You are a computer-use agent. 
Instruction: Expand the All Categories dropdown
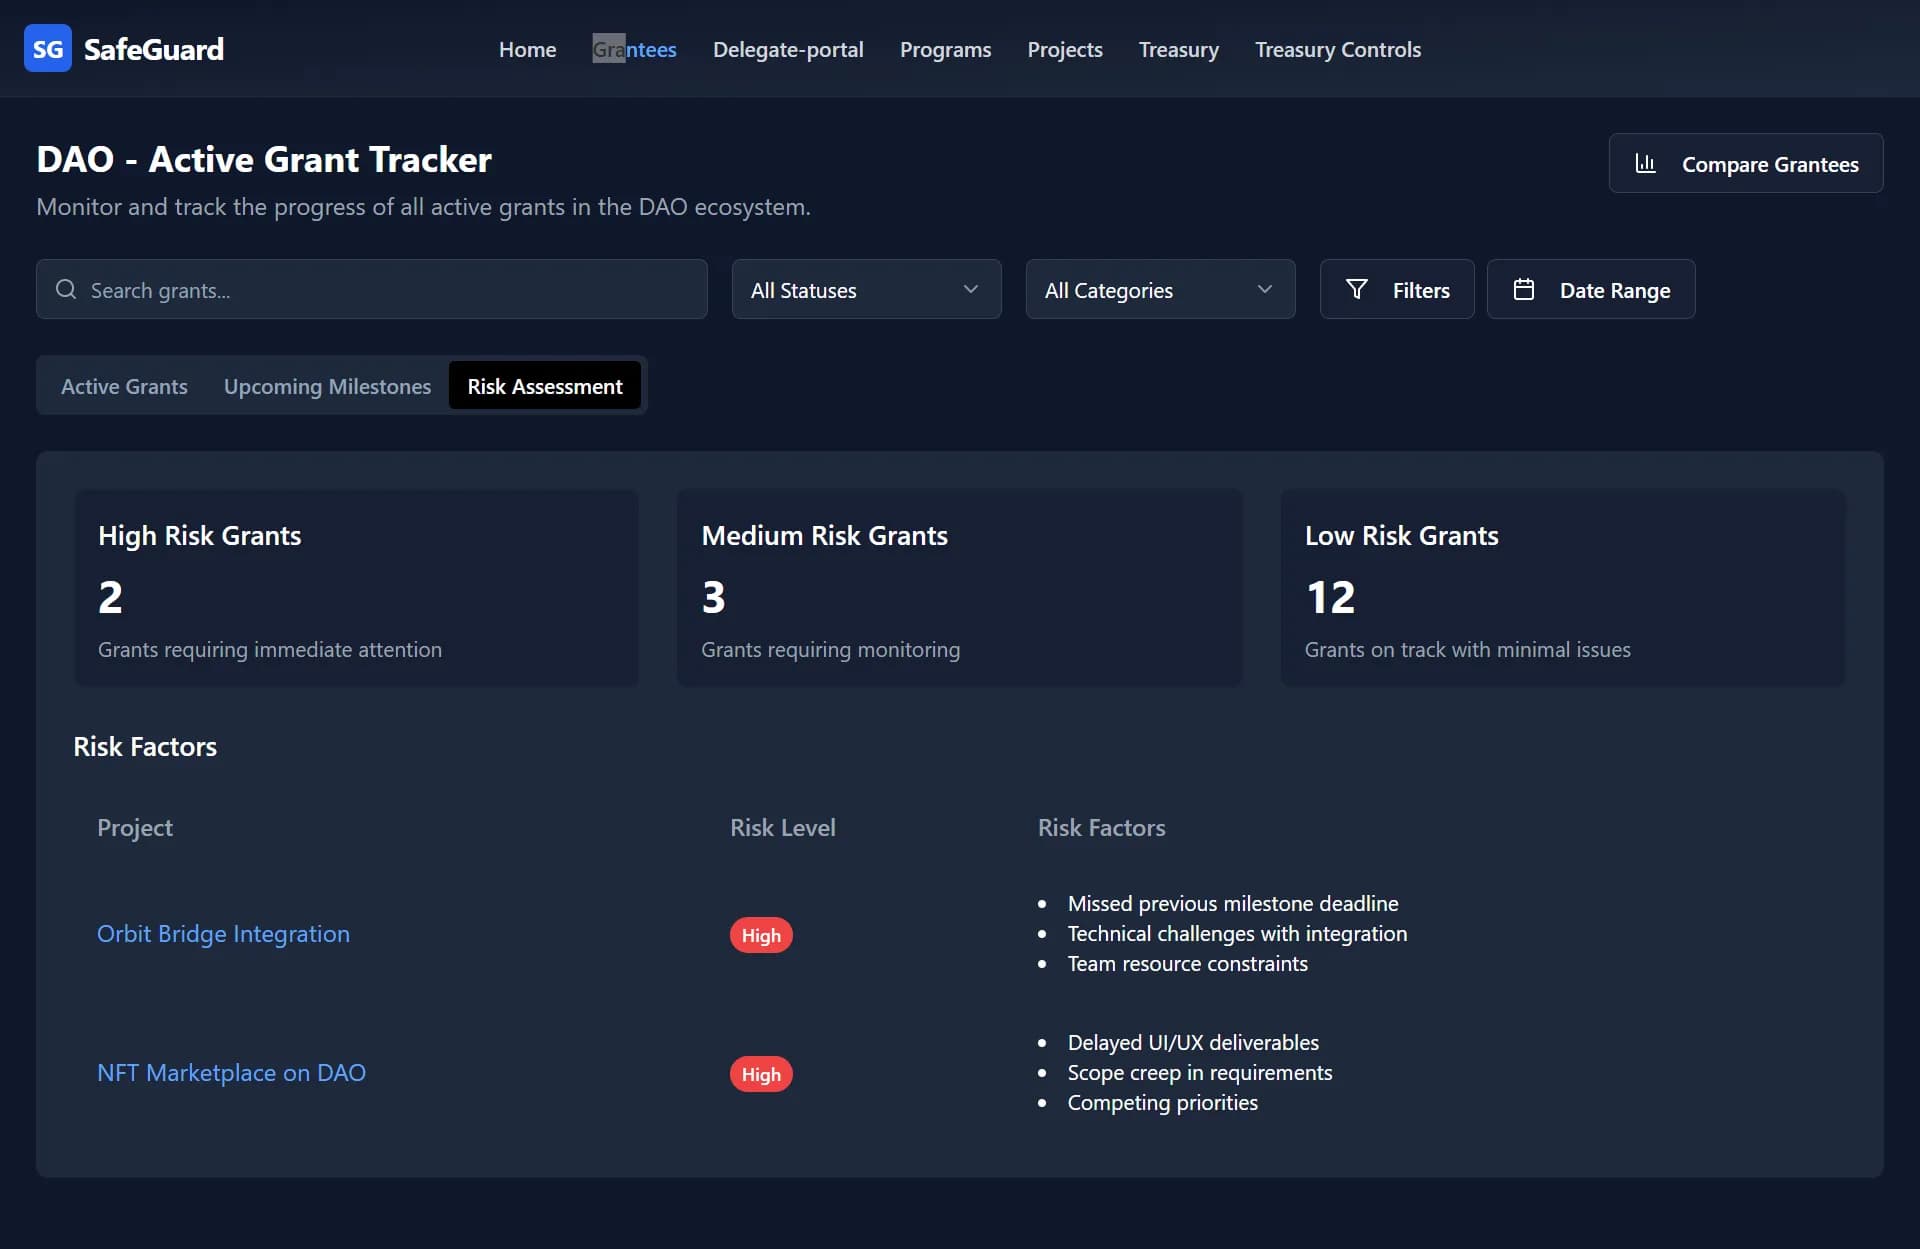pos(1160,289)
